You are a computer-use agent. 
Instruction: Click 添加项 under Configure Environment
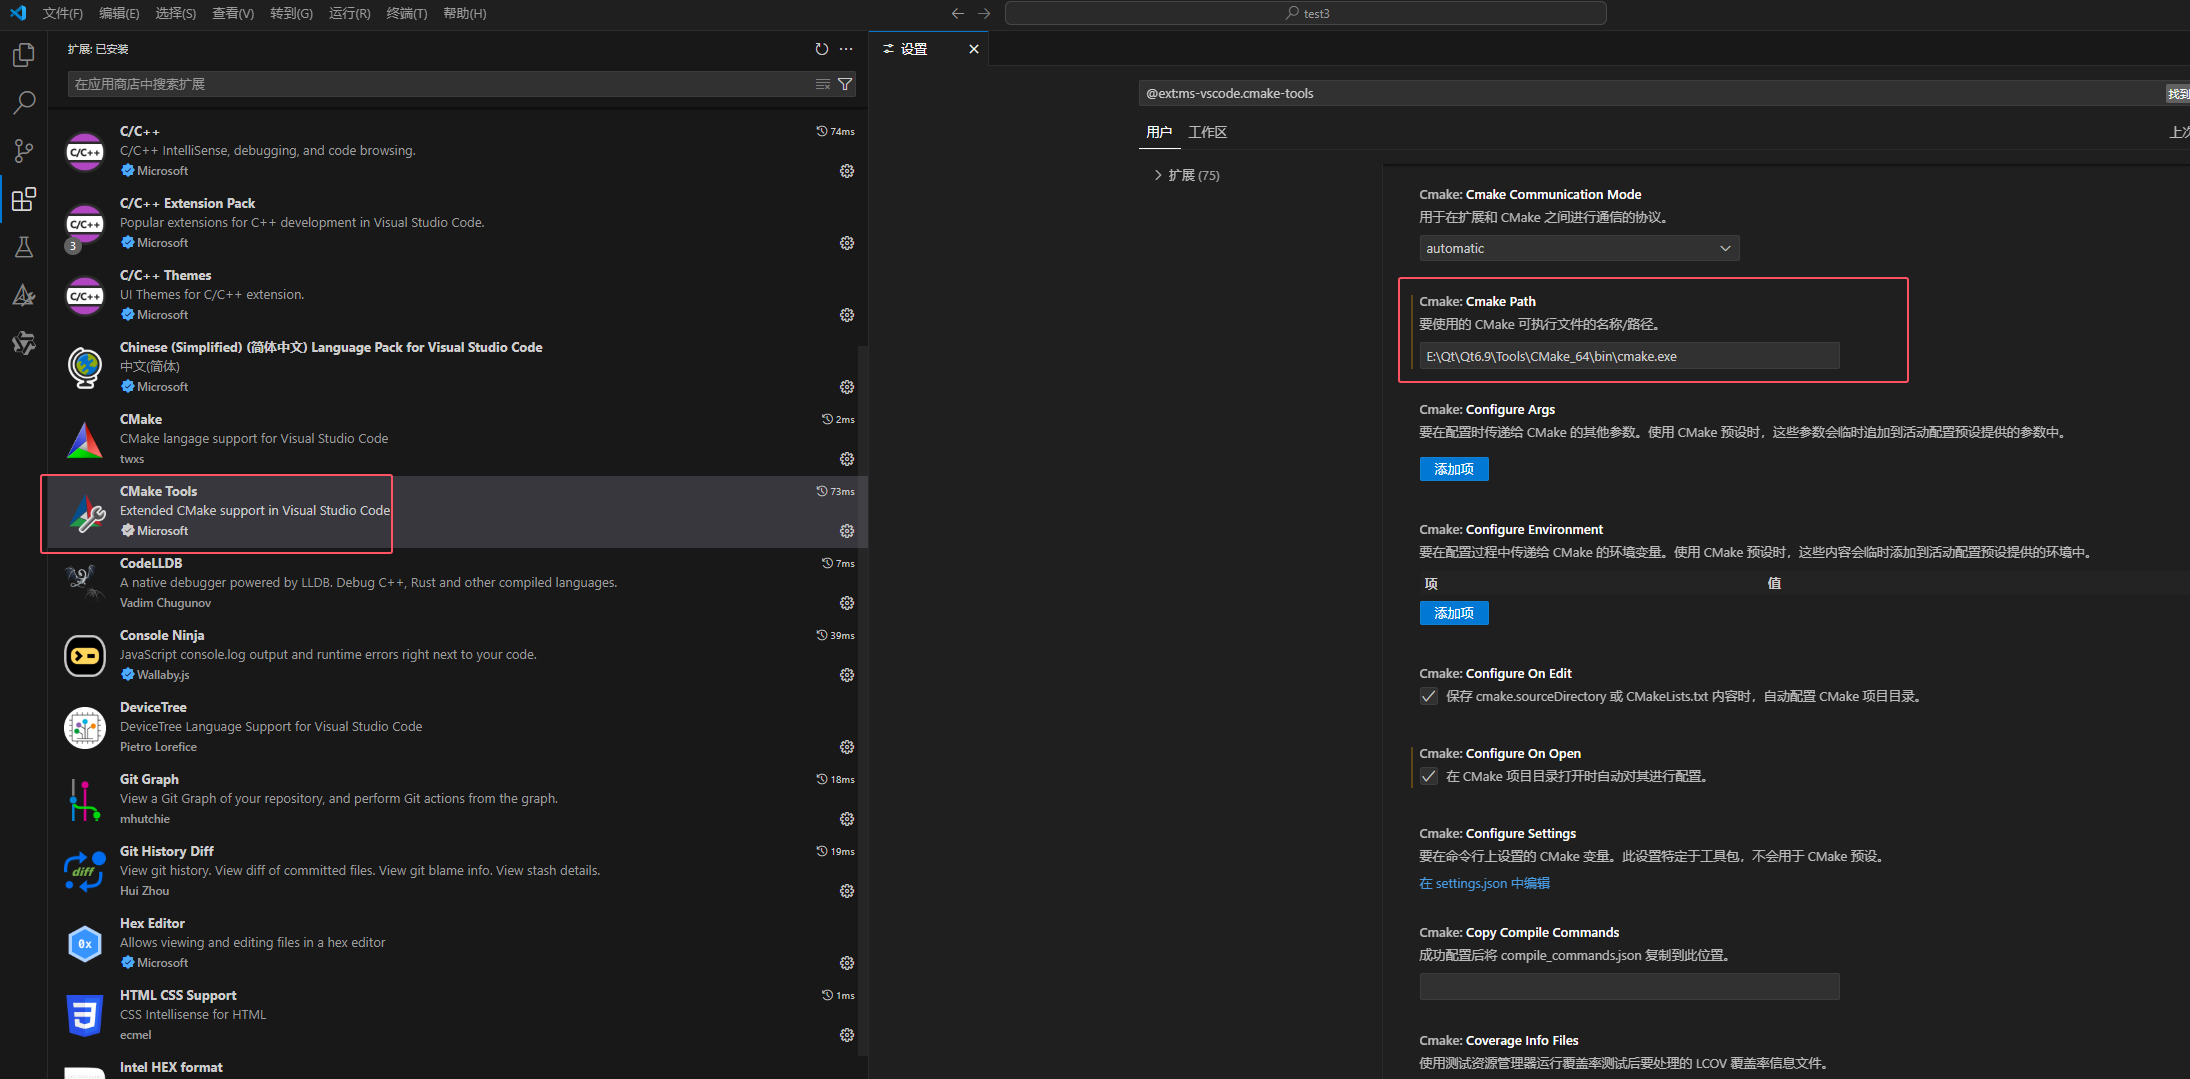click(x=1454, y=613)
